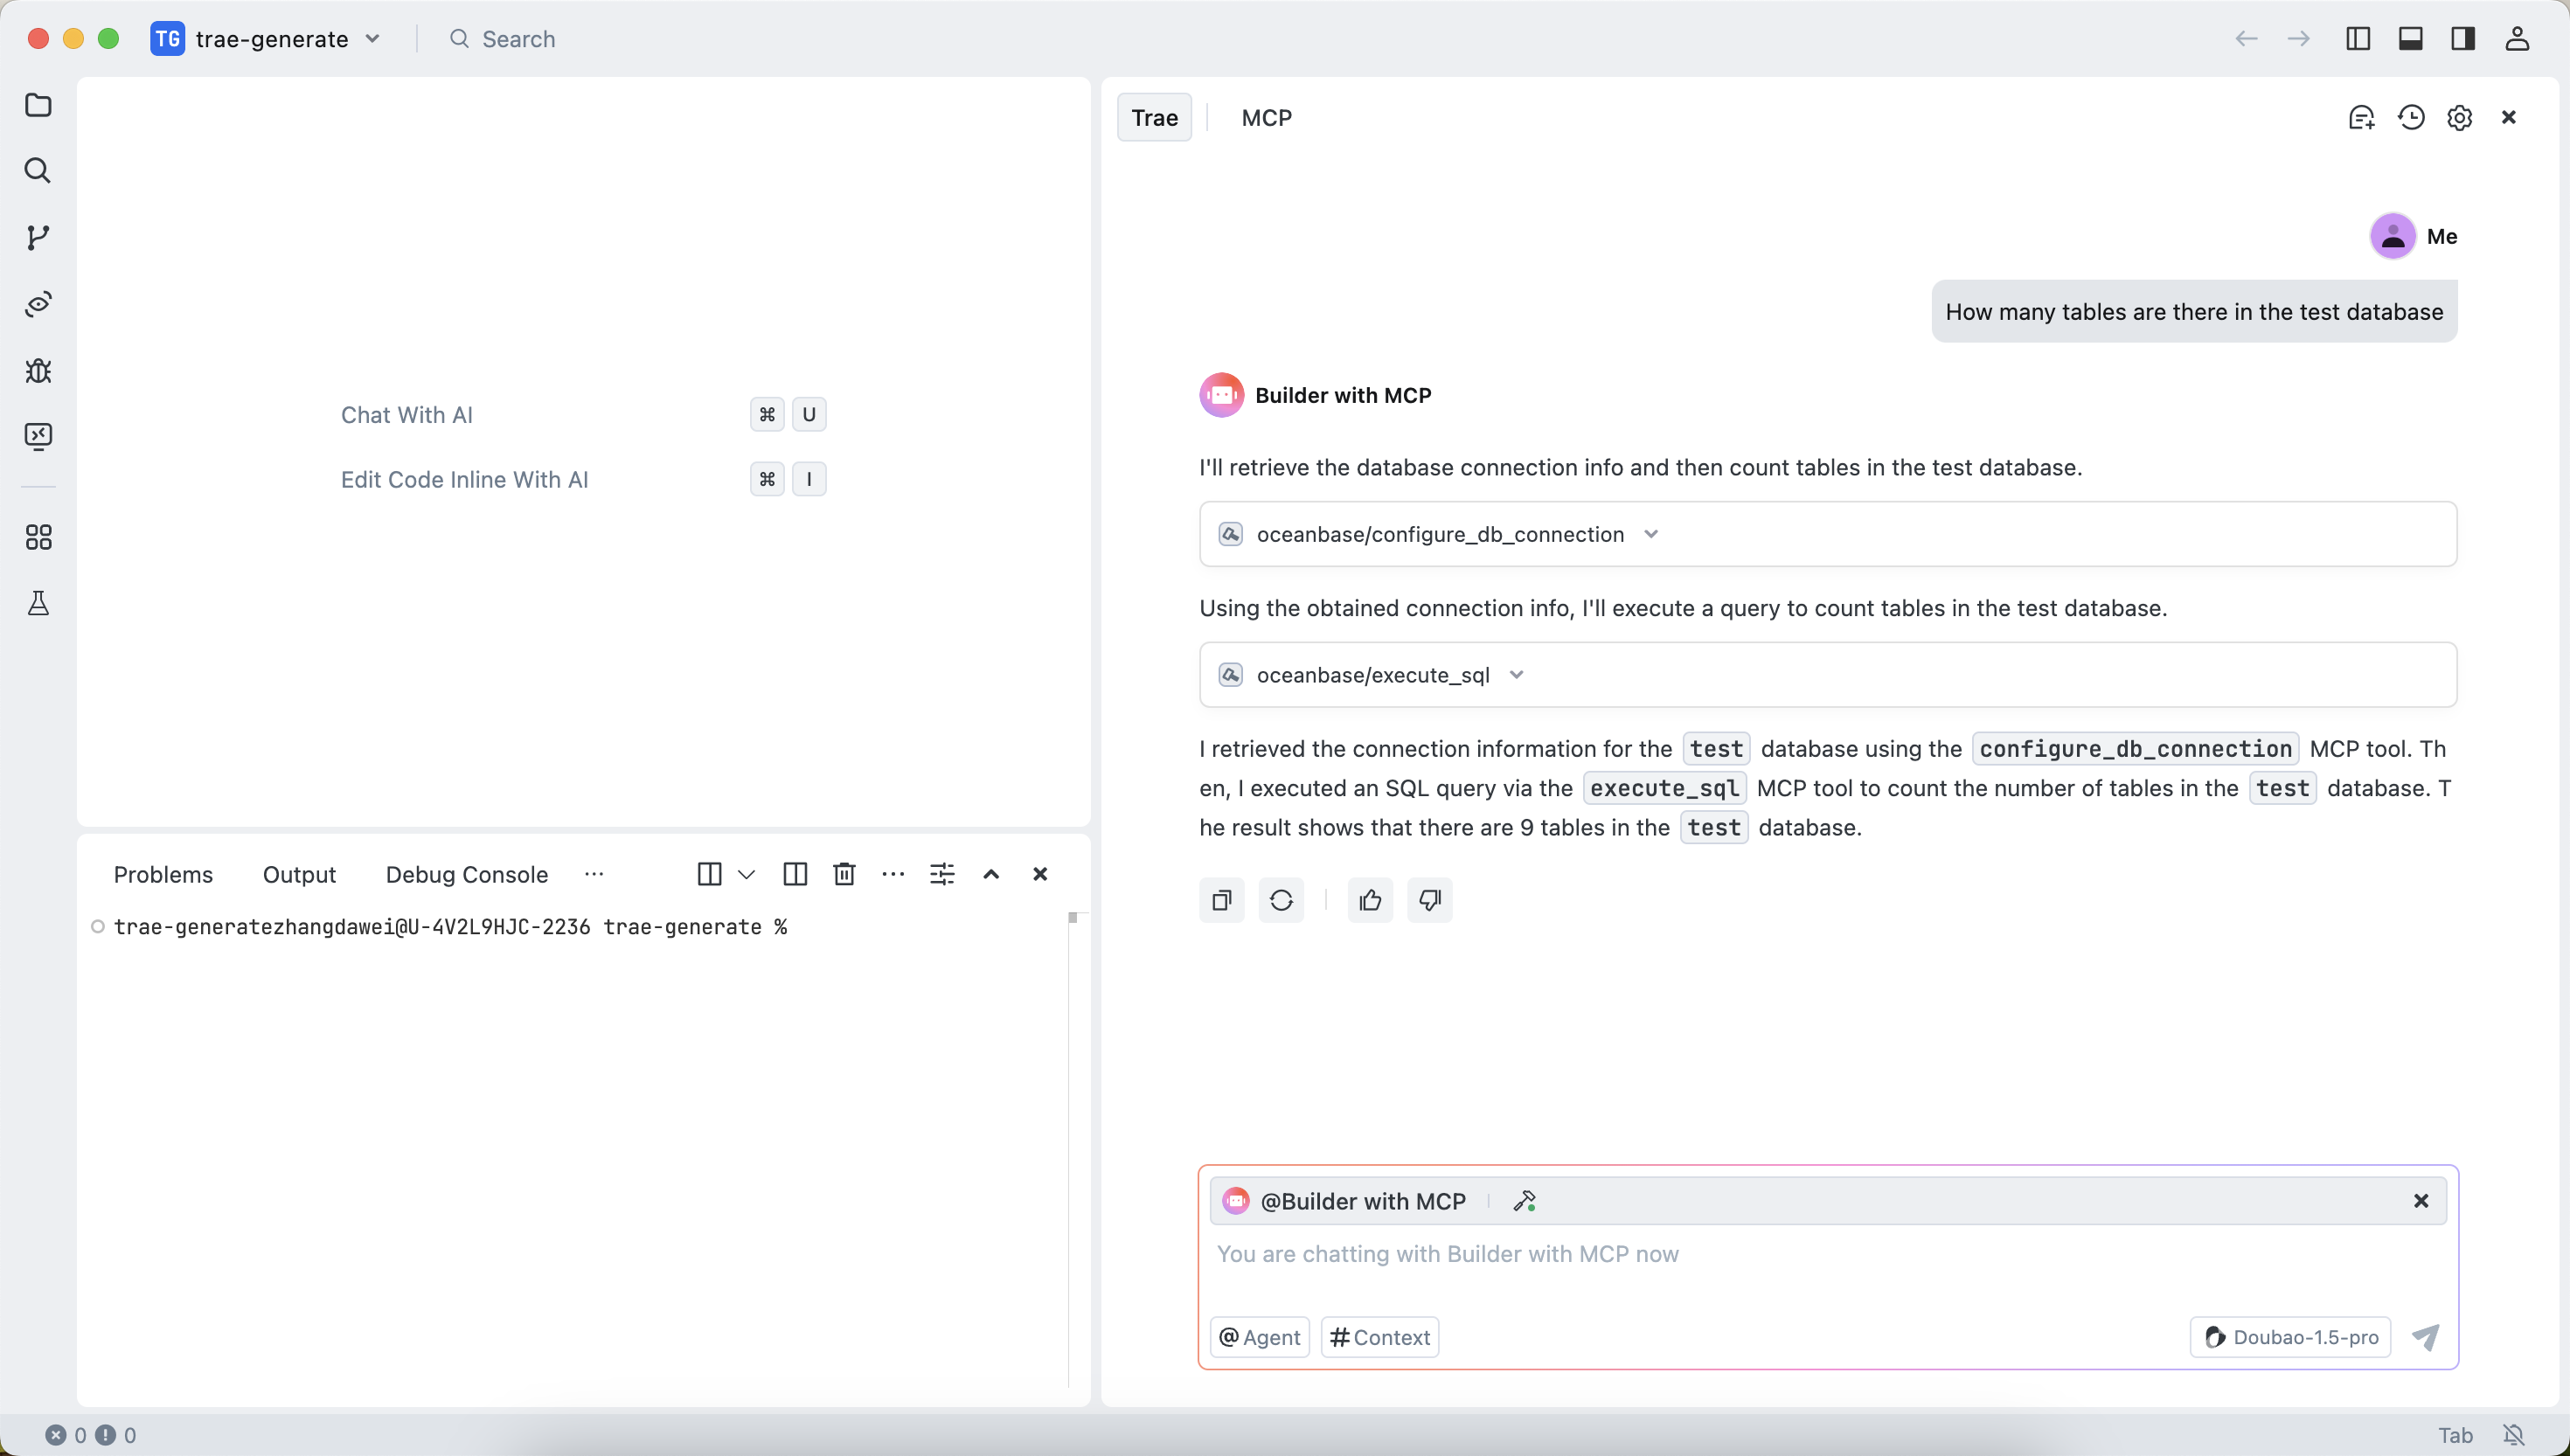Viewport: 2570px width, 1456px height.
Task: Toggle the left primary sidebar layout
Action: coord(2357,39)
